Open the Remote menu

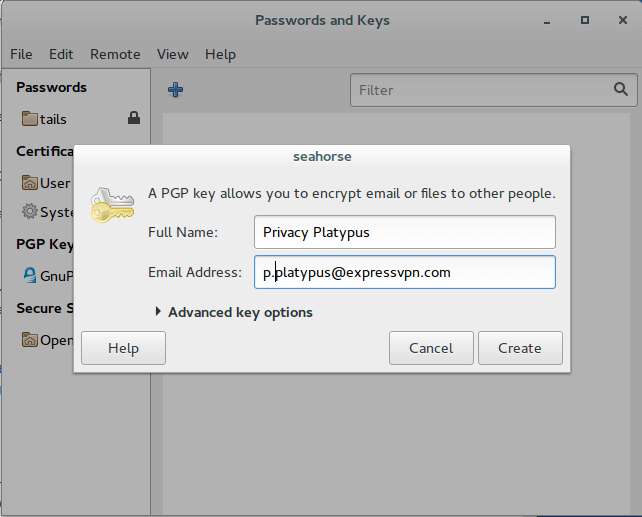pyautogui.click(x=115, y=54)
